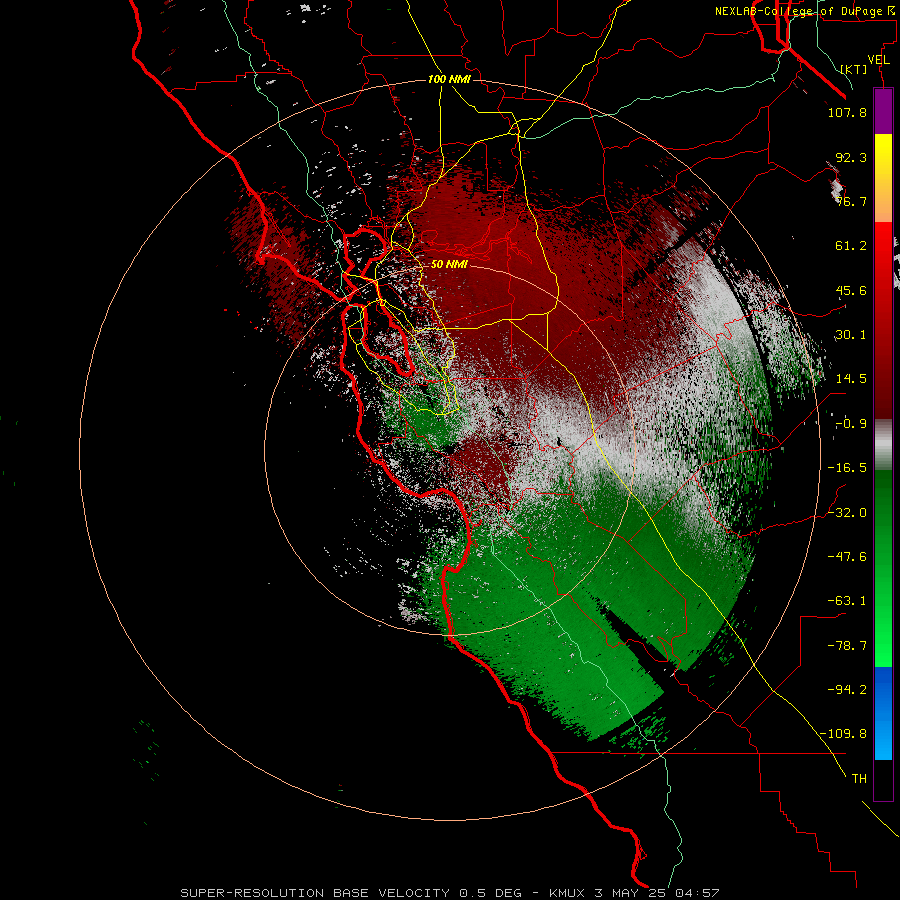Click the 45.6 scale value
Screen dimensions: 900x900
click(851, 290)
